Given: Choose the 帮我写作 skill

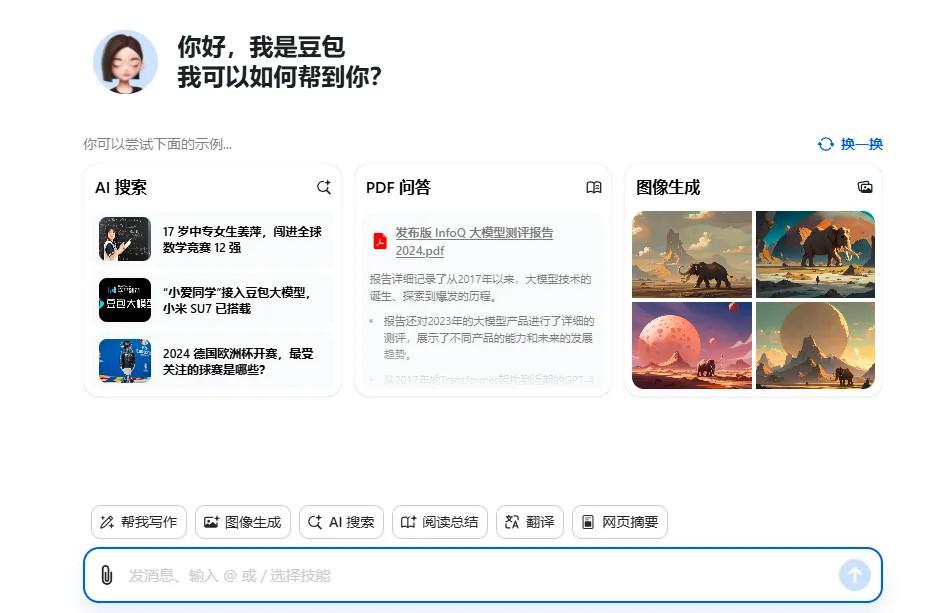Looking at the screenshot, I should point(139,522).
